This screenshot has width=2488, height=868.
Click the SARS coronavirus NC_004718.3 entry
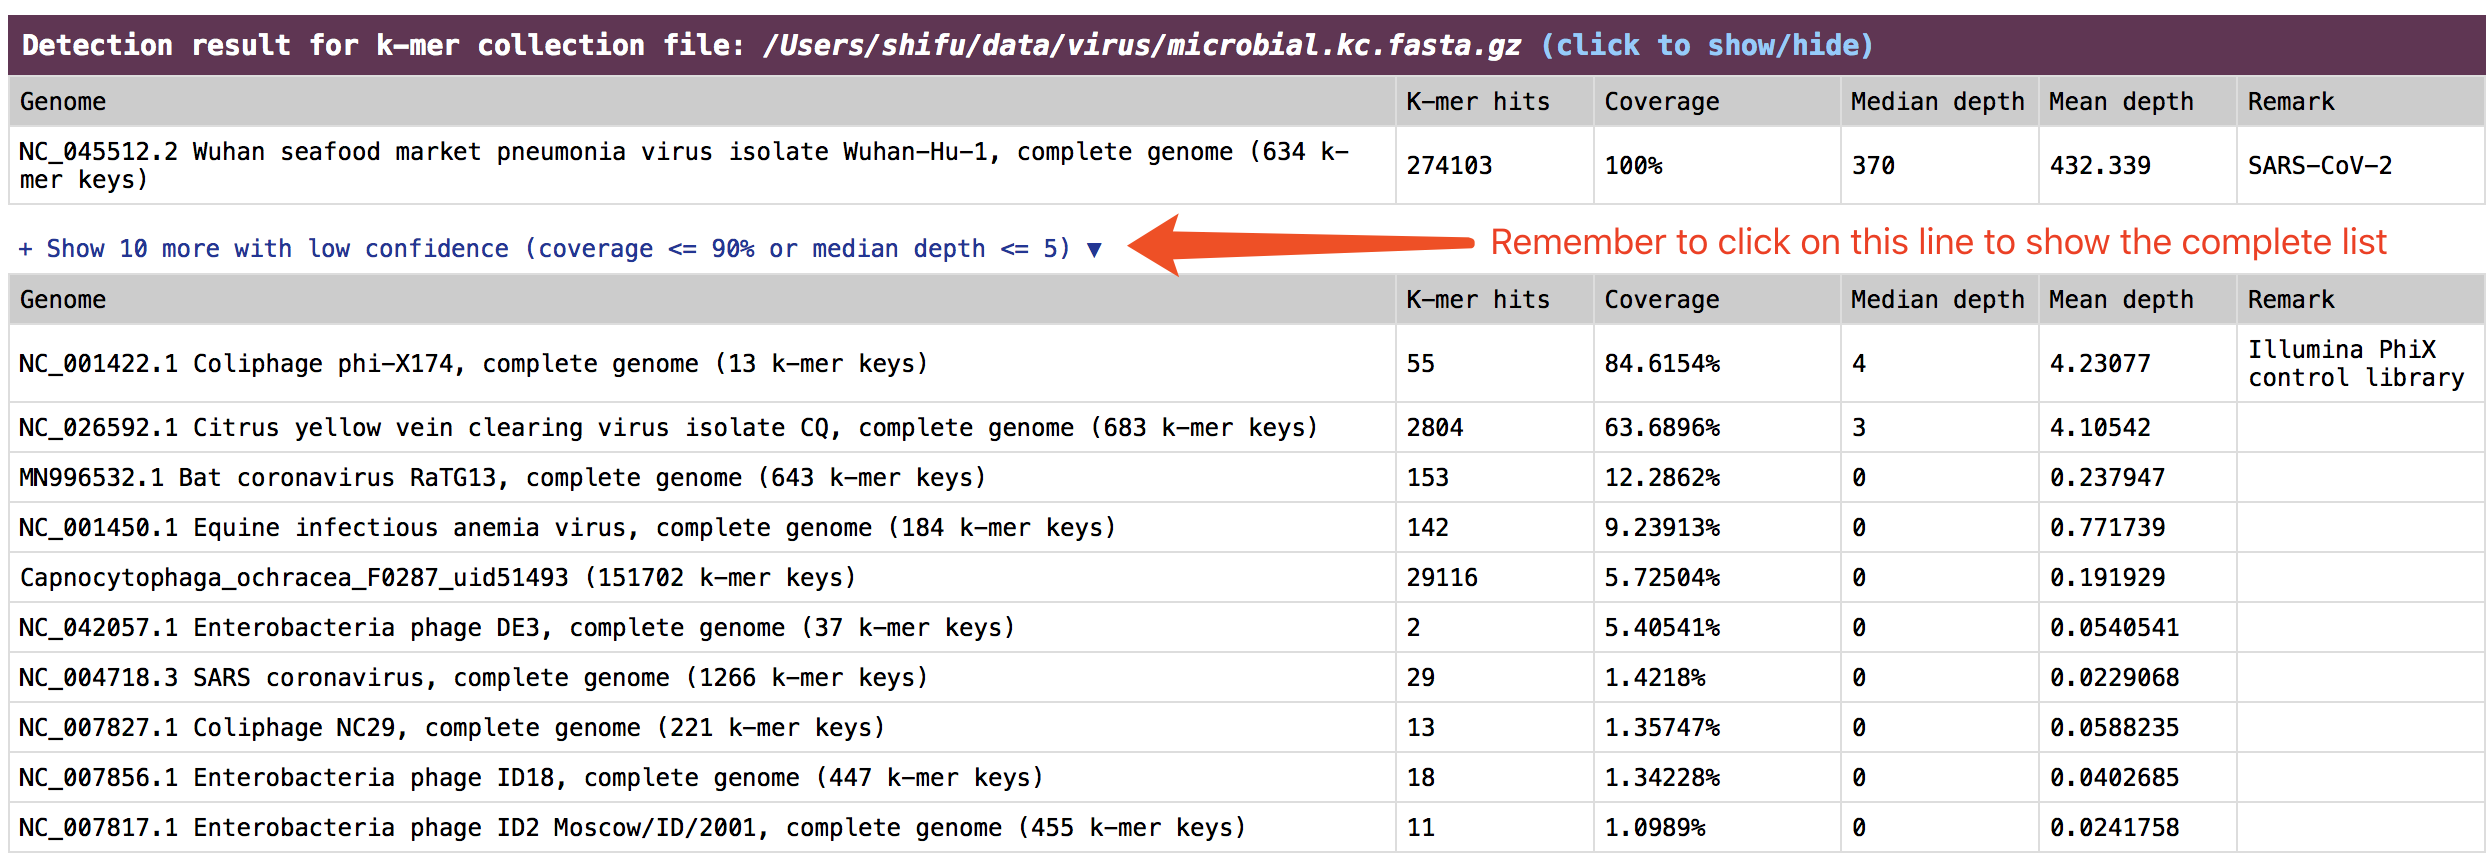[473, 677]
